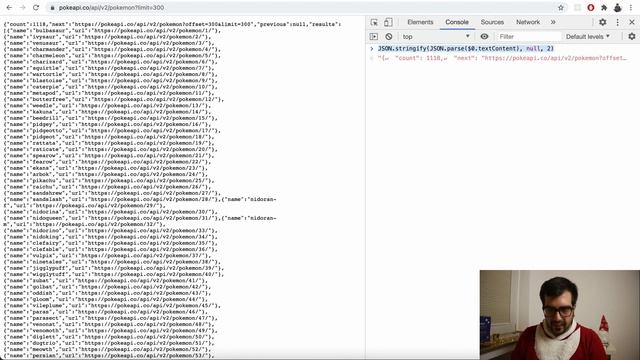
Task: Open Chrome's three-dot menu
Action: coord(631,8)
